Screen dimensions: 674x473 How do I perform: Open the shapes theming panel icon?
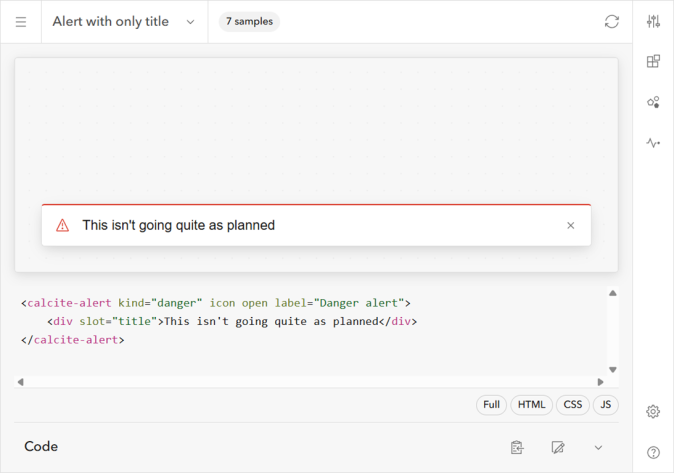tap(653, 102)
